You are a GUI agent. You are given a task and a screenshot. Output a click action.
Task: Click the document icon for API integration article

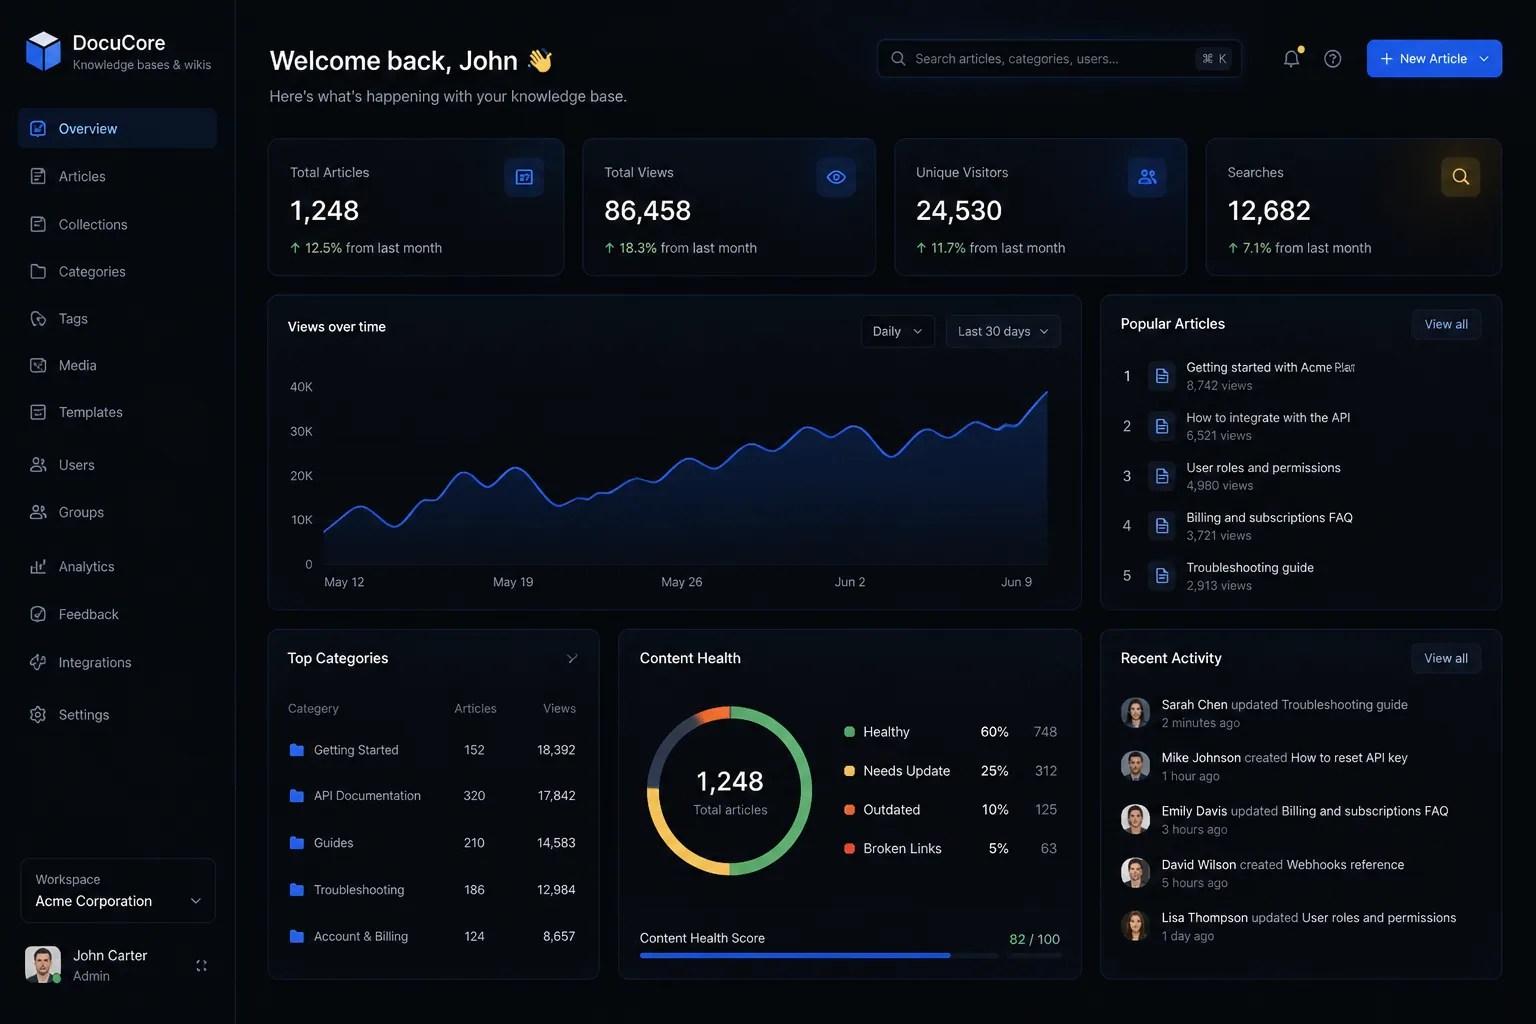pyautogui.click(x=1162, y=426)
